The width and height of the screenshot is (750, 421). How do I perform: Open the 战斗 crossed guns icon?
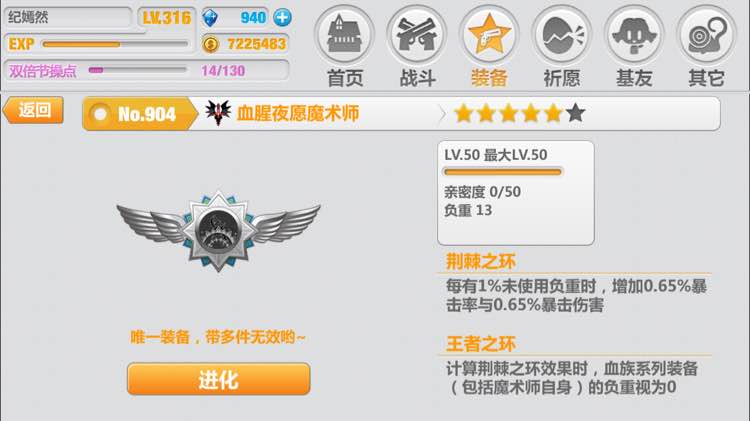pyautogui.click(x=417, y=34)
